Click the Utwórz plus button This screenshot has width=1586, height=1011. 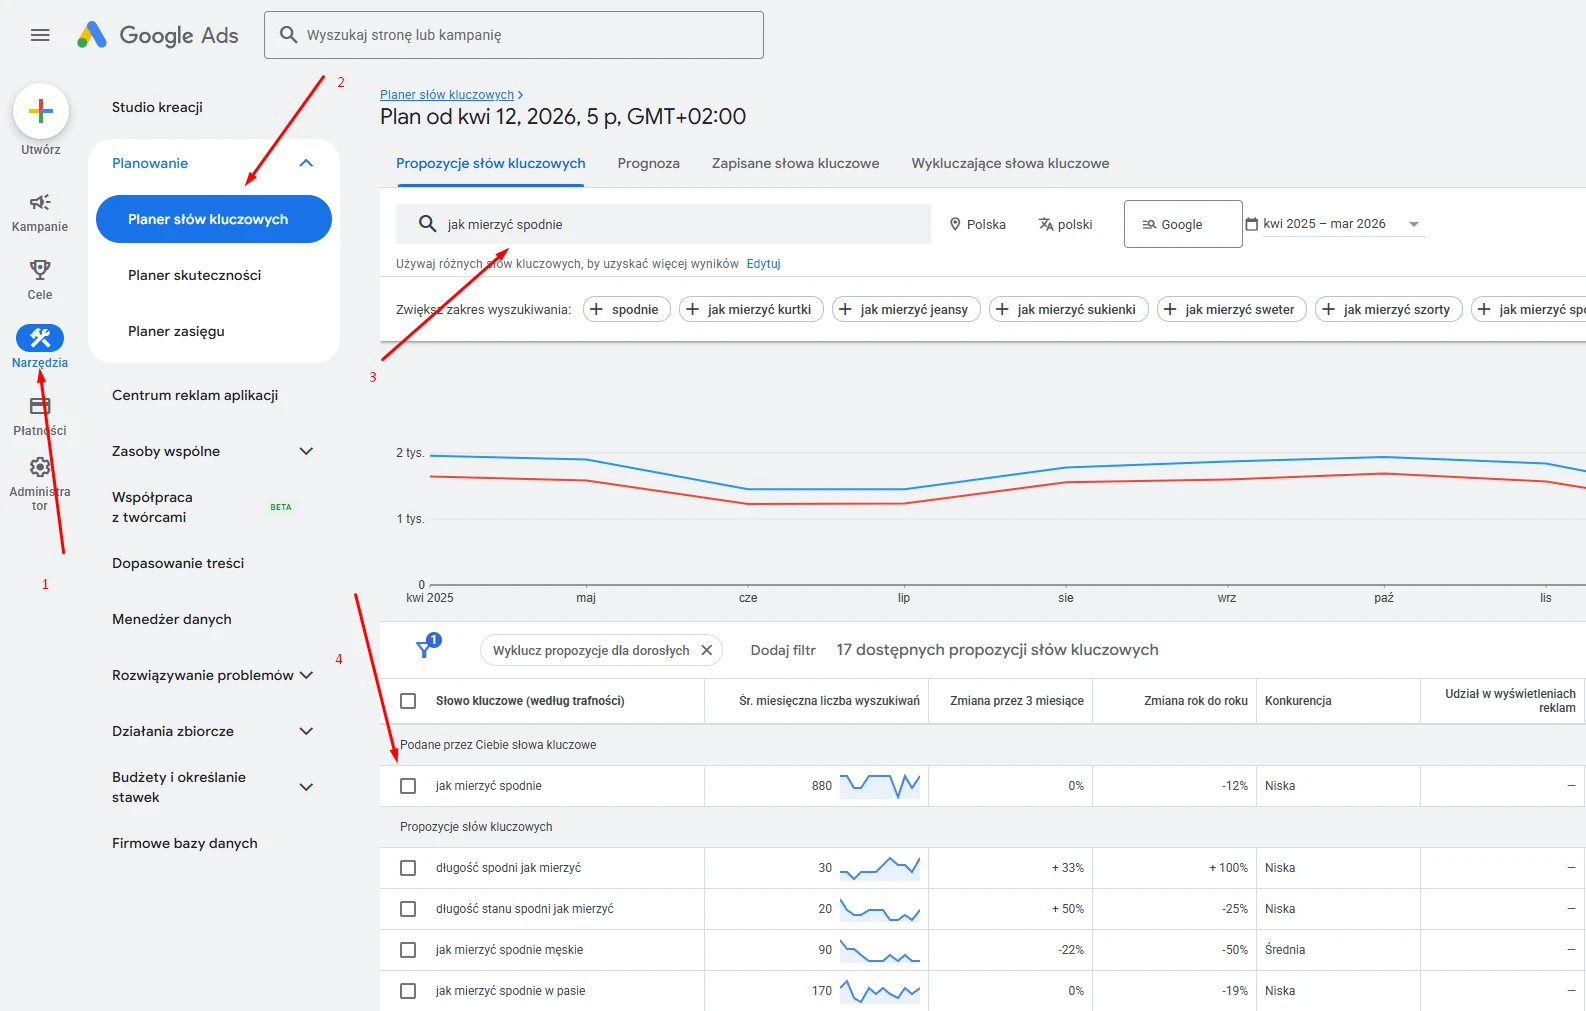point(41,111)
